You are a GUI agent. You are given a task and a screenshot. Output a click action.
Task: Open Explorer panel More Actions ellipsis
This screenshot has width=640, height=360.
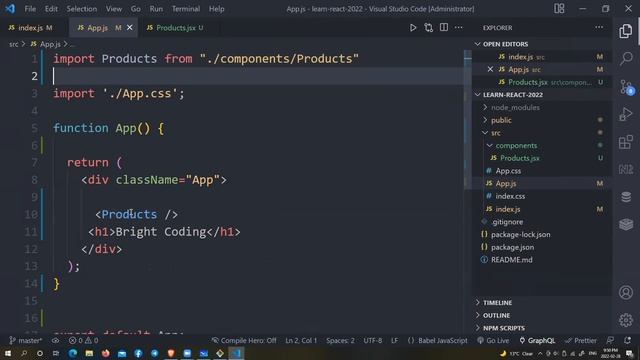[599, 27]
